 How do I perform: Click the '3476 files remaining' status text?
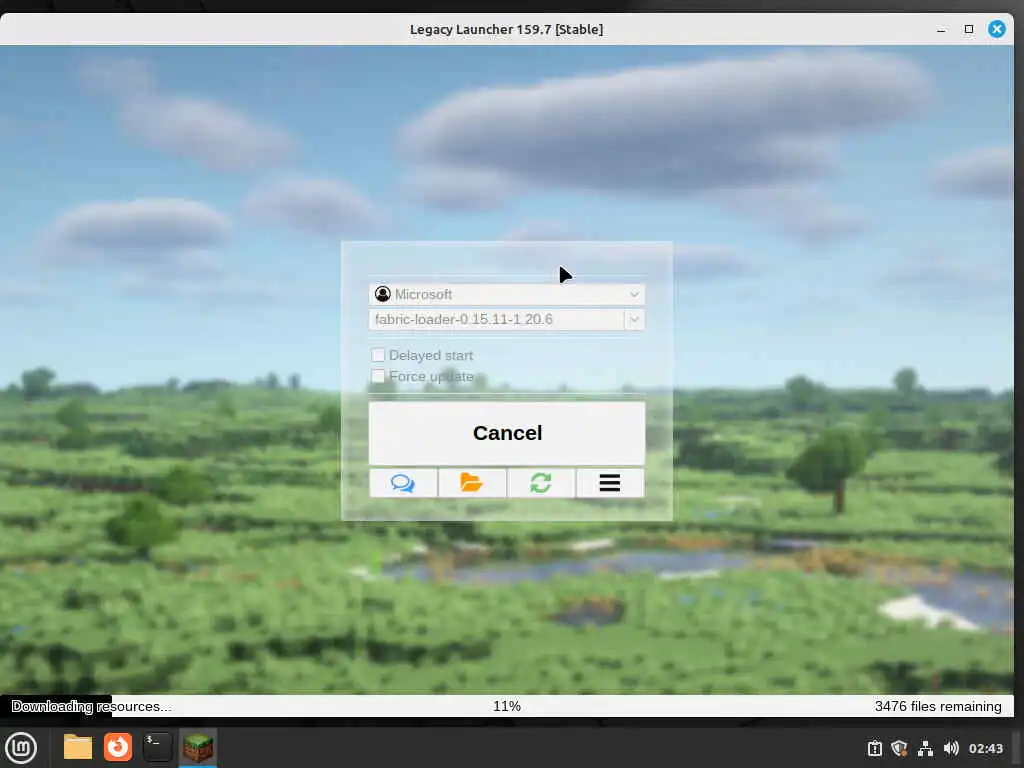point(938,706)
